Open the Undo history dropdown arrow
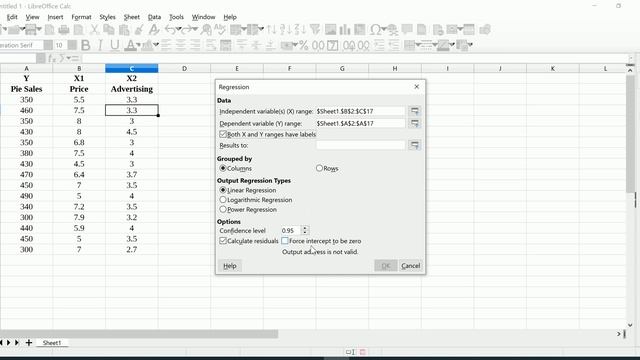640x360 pixels. (x=178, y=29)
